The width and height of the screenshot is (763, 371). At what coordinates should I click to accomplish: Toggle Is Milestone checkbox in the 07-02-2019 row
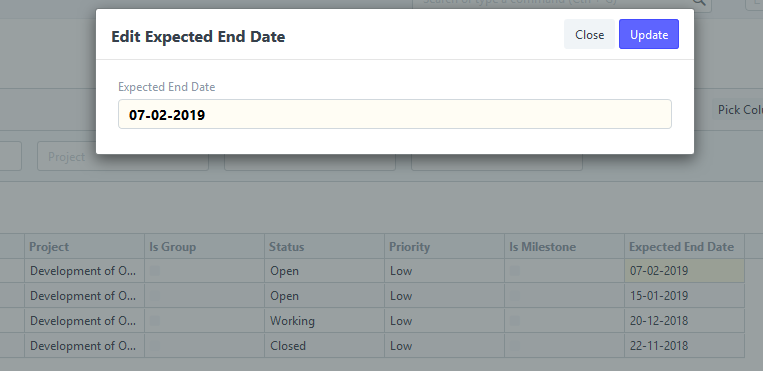click(x=514, y=271)
